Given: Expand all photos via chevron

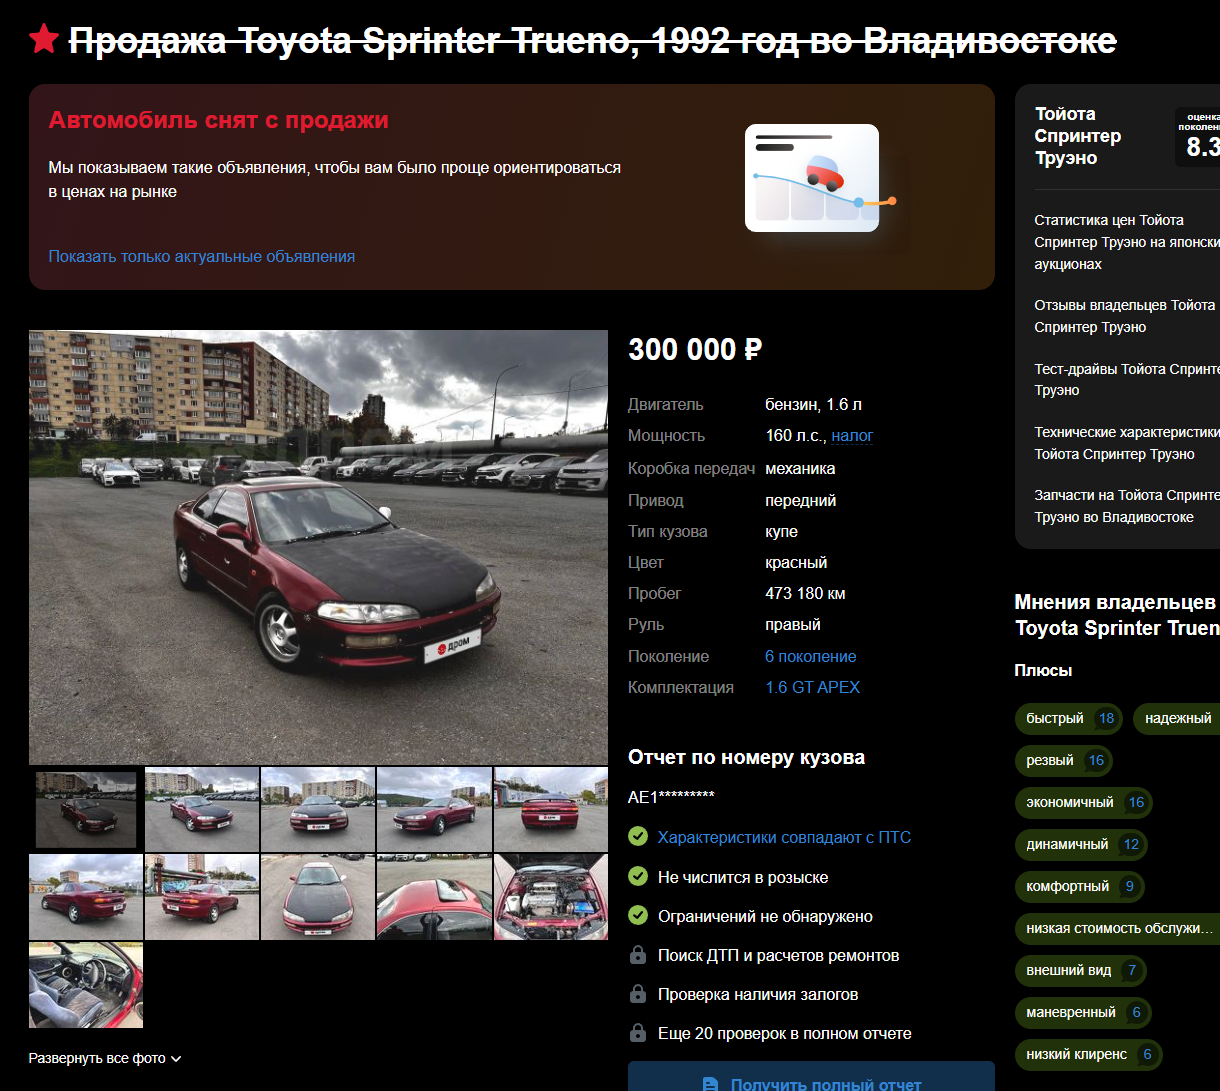Looking at the screenshot, I should (x=176, y=1058).
